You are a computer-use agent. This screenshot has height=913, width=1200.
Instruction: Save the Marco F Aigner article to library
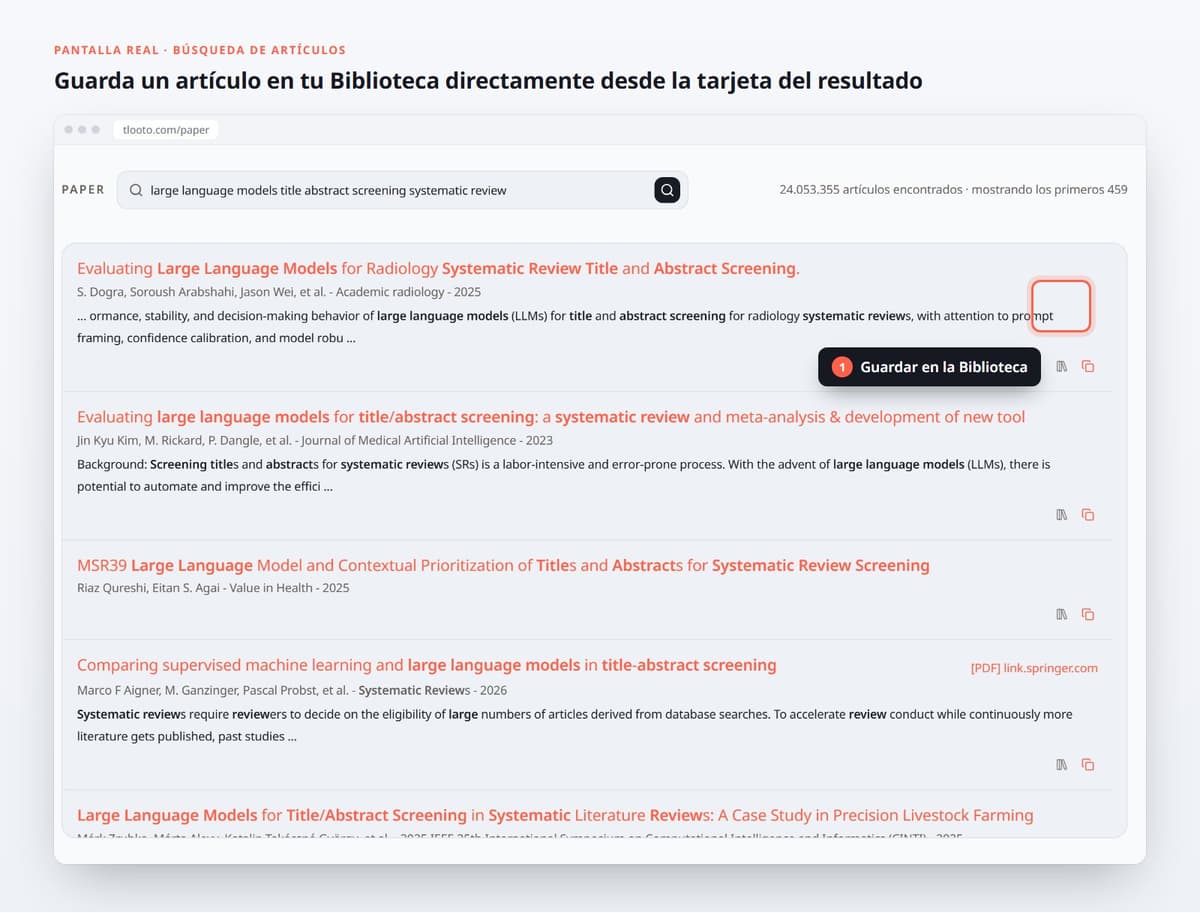coord(1062,765)
